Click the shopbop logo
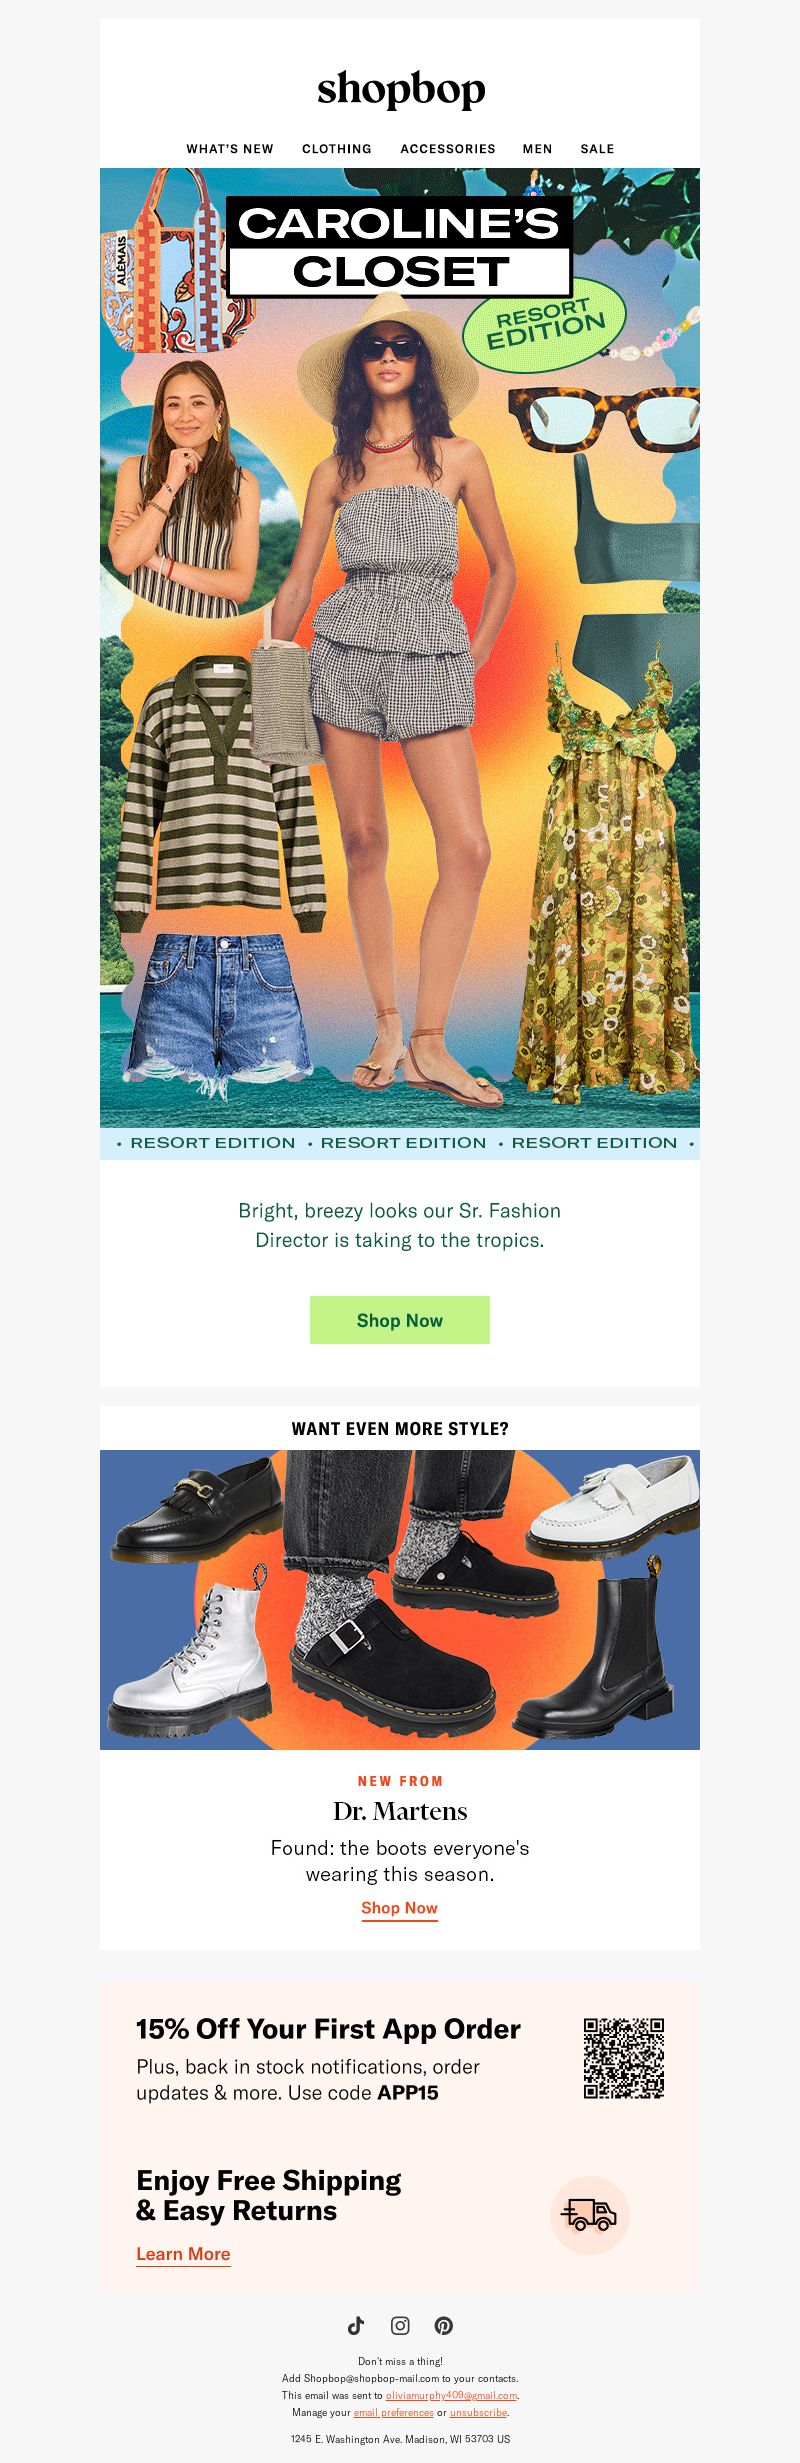Screen dimensions: 800x2463 click(x=401, y=90)
